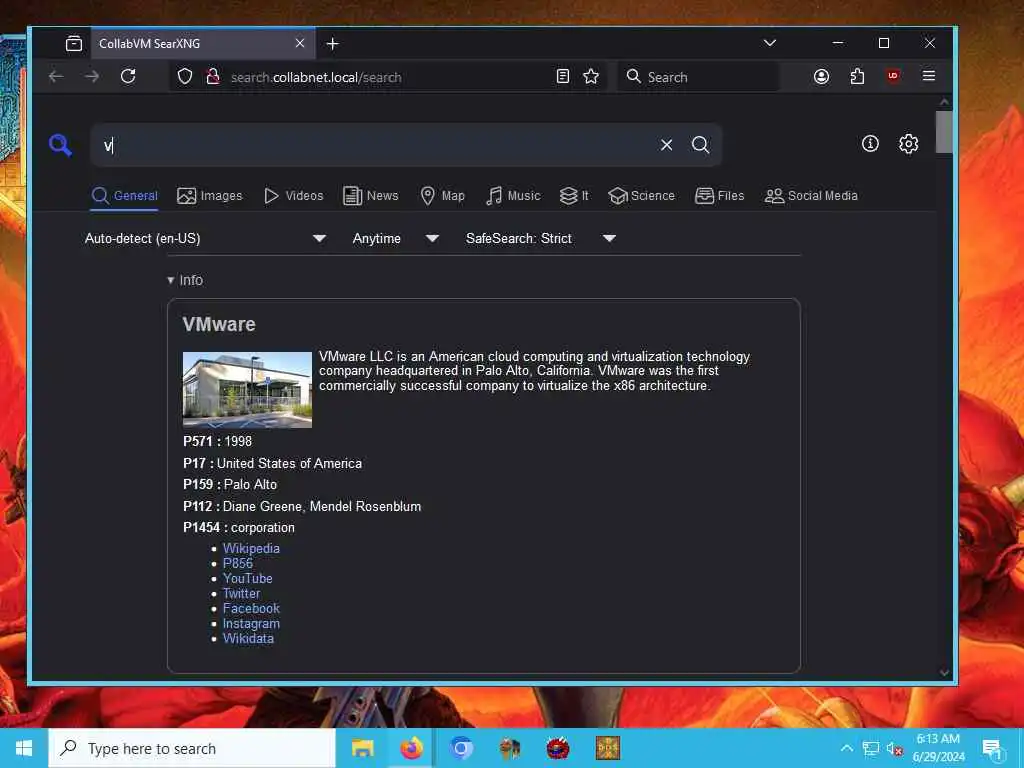
Task: Open Firefox from the taskbar
Action: click(x=411, y=748)
